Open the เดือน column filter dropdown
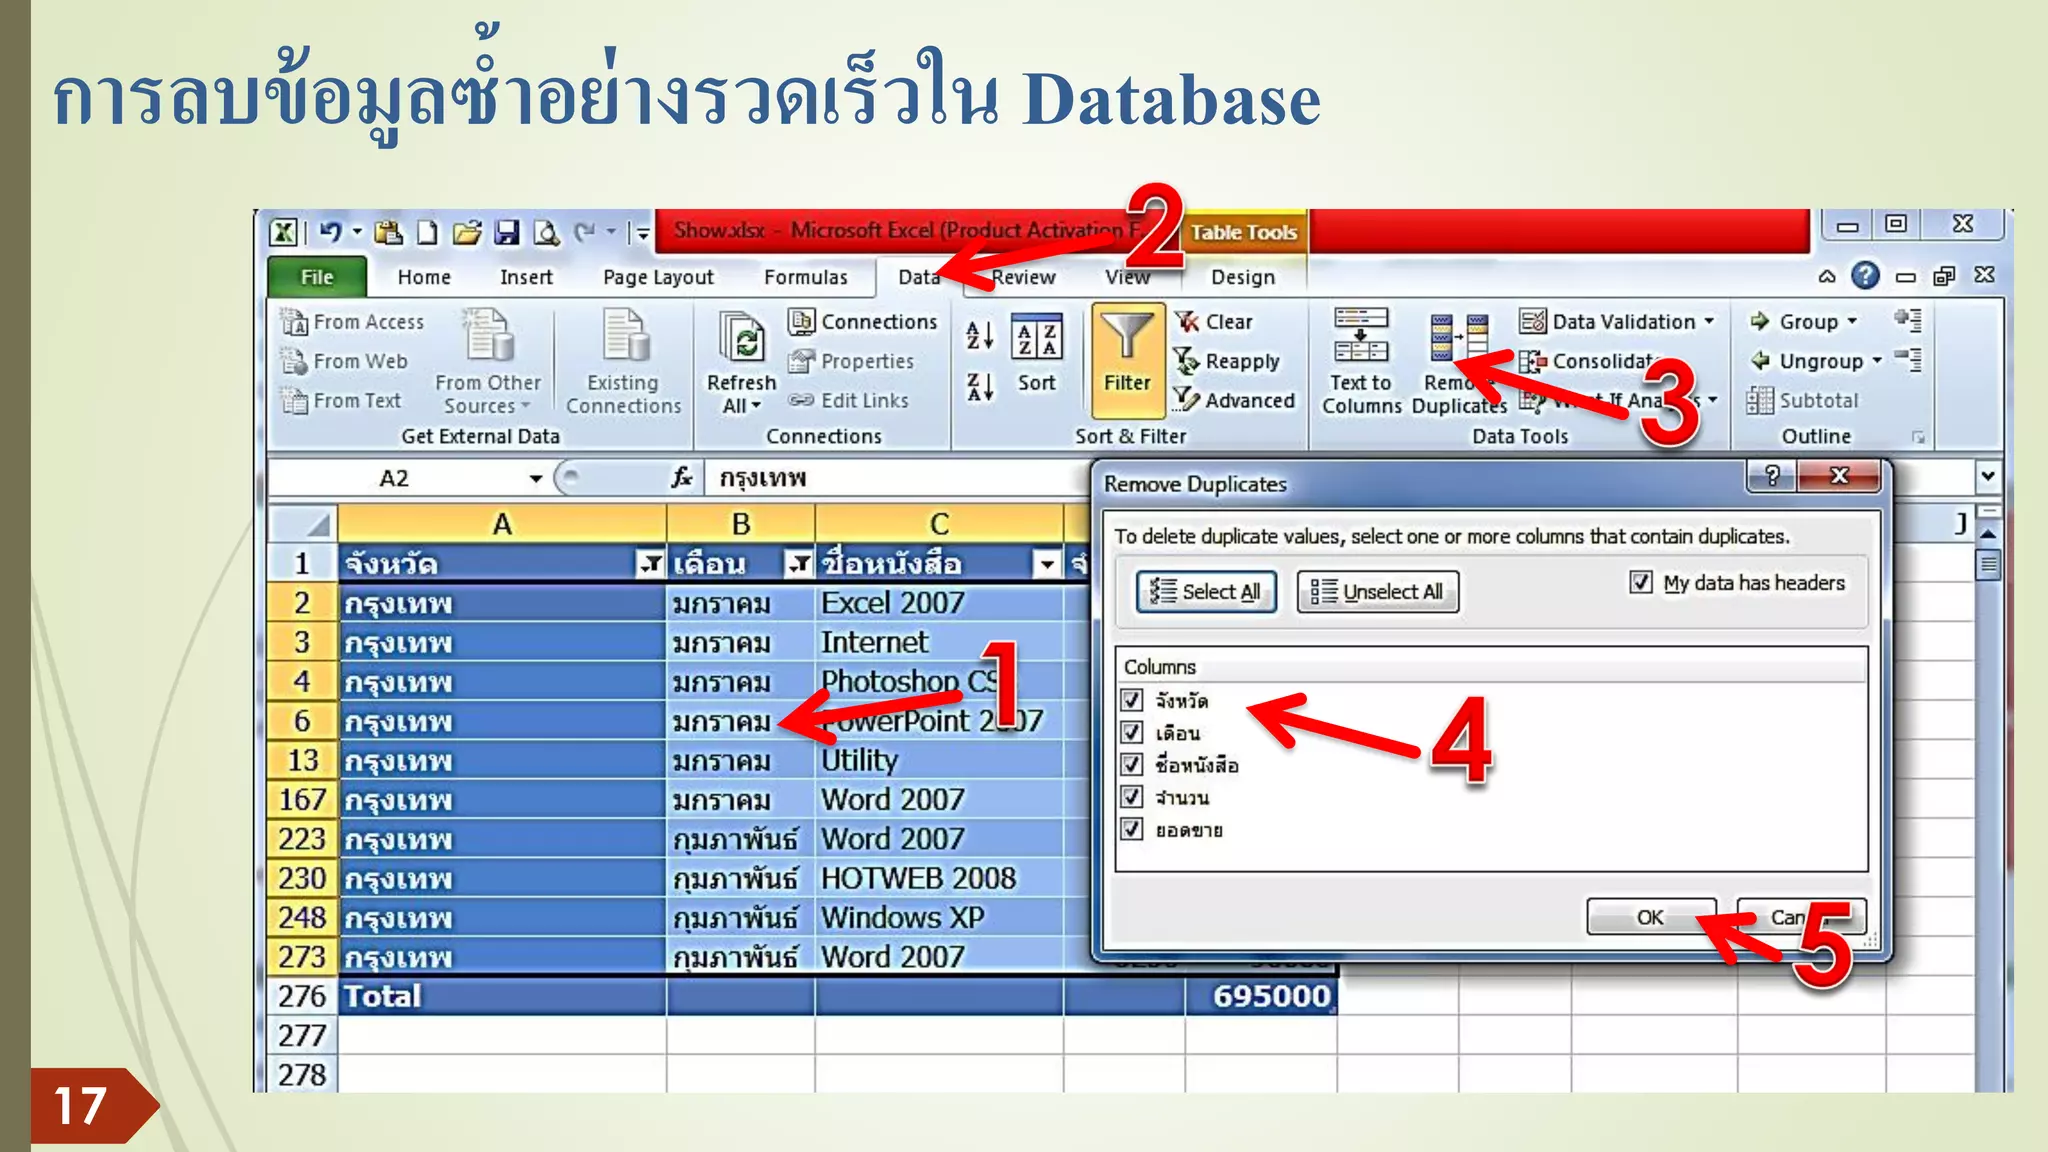This screenshot has width=2048, height=1152. pos(798,564)
